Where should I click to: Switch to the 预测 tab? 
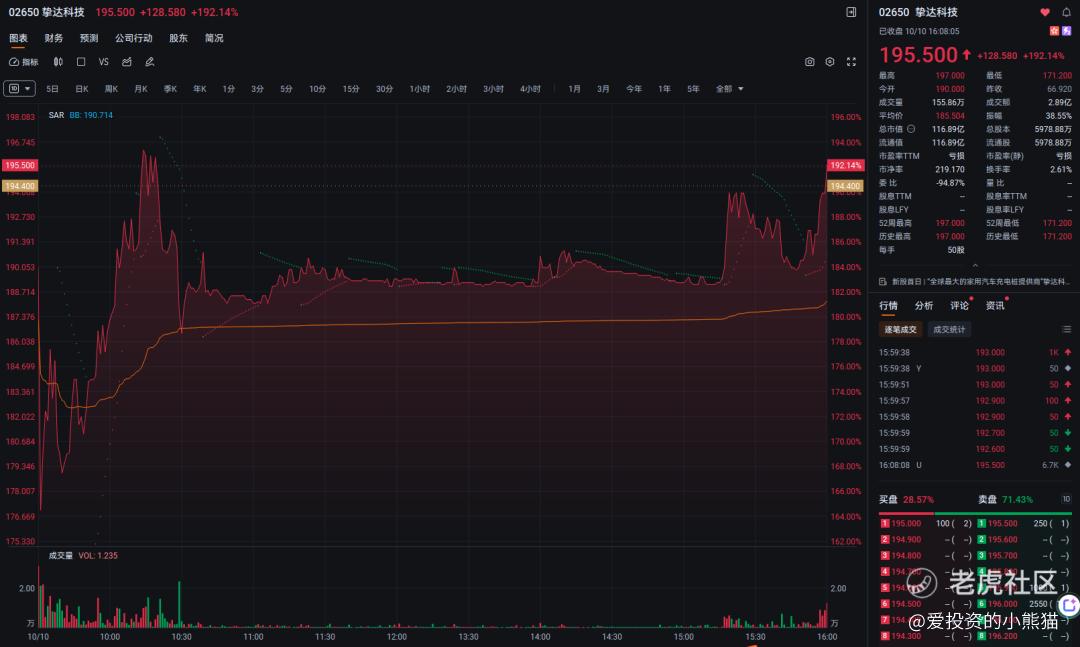click(x=89, y=38)
